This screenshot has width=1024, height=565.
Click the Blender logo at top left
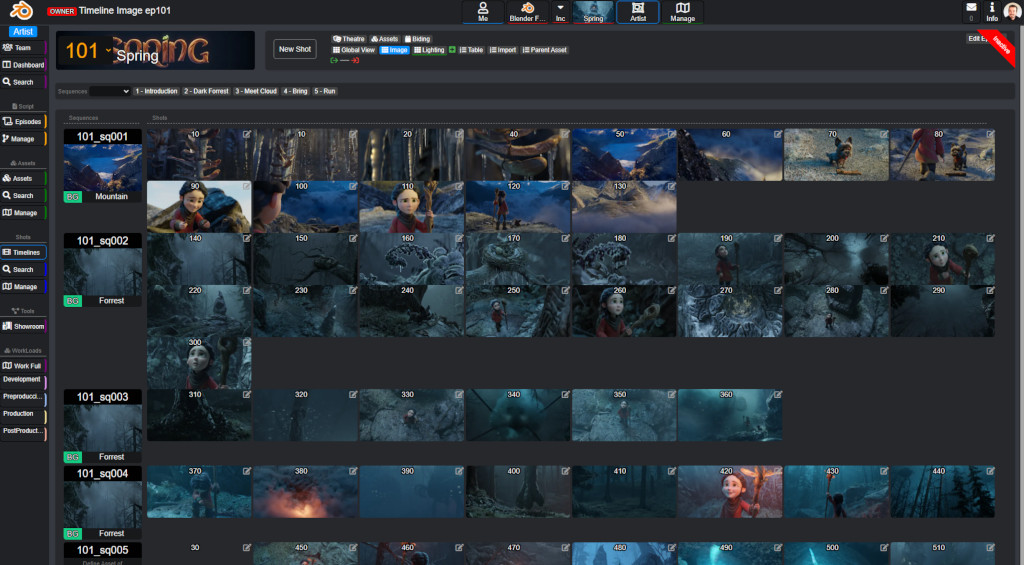(21, 10)
